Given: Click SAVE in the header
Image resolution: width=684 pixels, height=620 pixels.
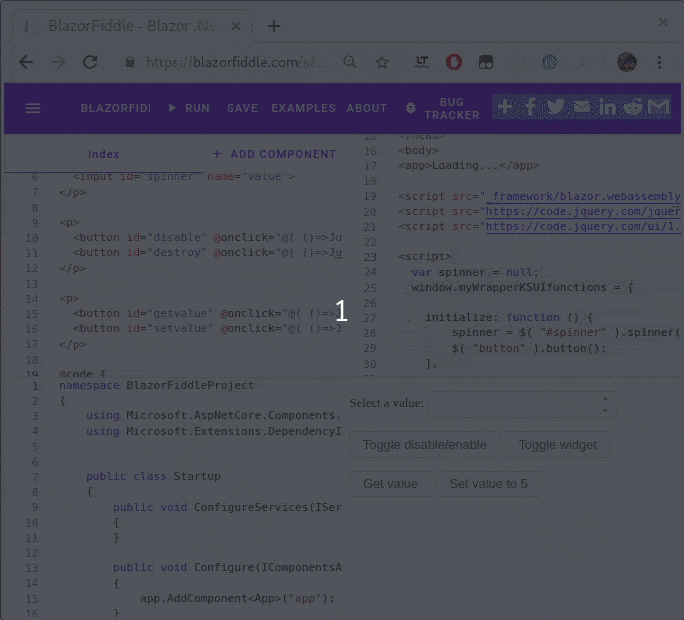Looking at the screenshot, I should (243, 108).
